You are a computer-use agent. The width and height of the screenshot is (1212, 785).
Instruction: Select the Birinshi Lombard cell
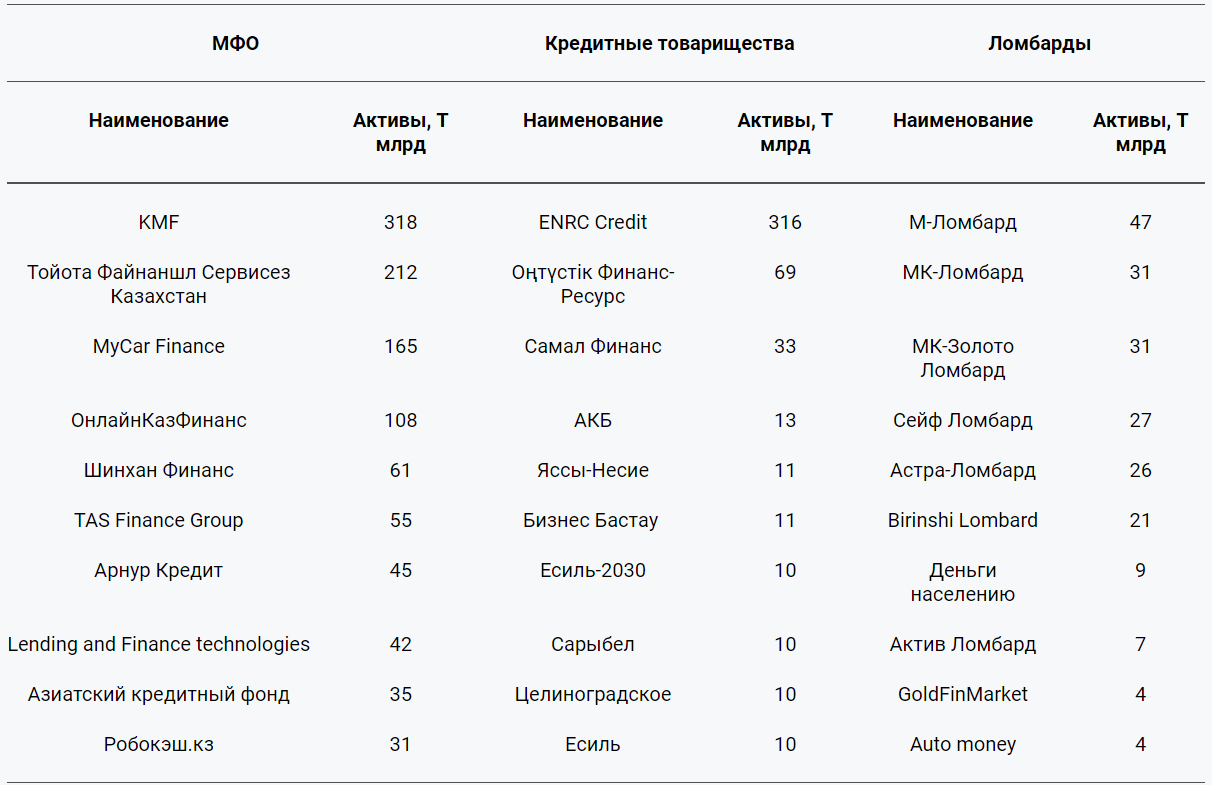(x=963, y=520)
